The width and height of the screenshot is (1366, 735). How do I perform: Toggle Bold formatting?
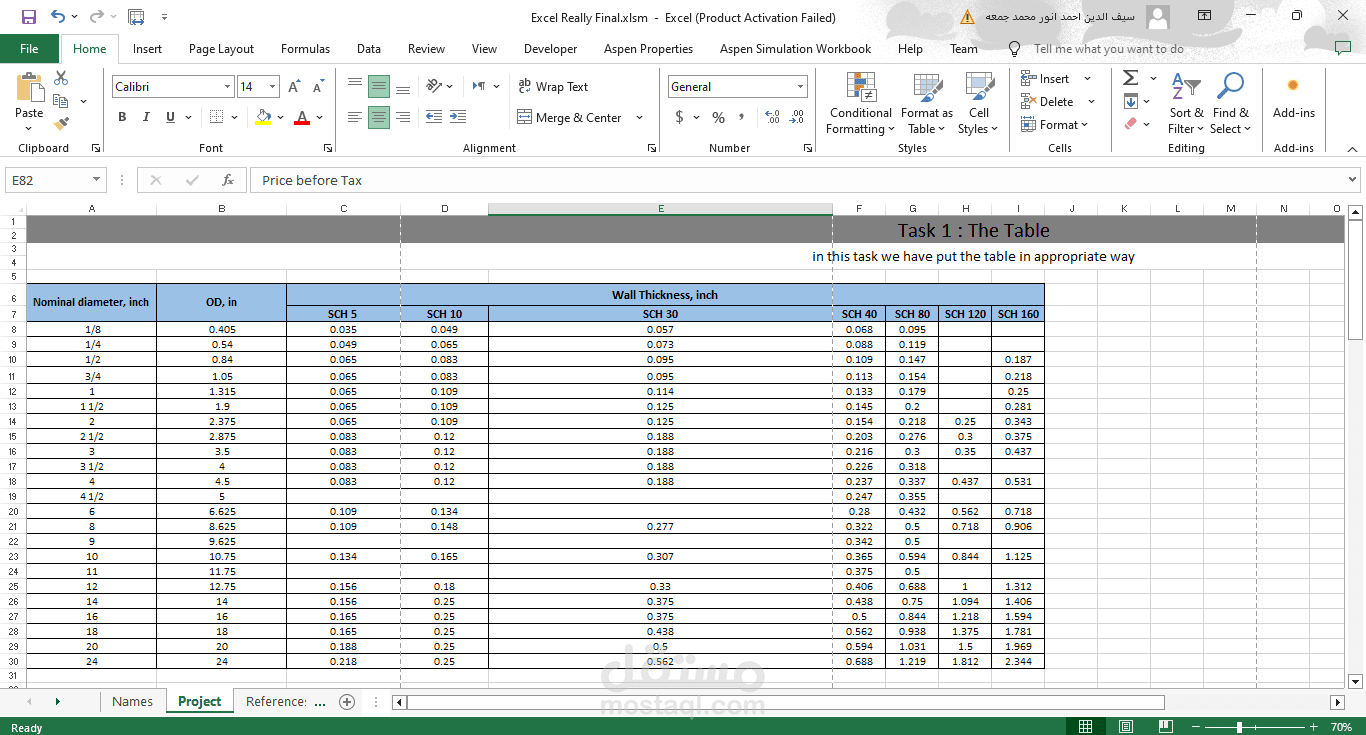pyautogui.click(x=122, y=117)
